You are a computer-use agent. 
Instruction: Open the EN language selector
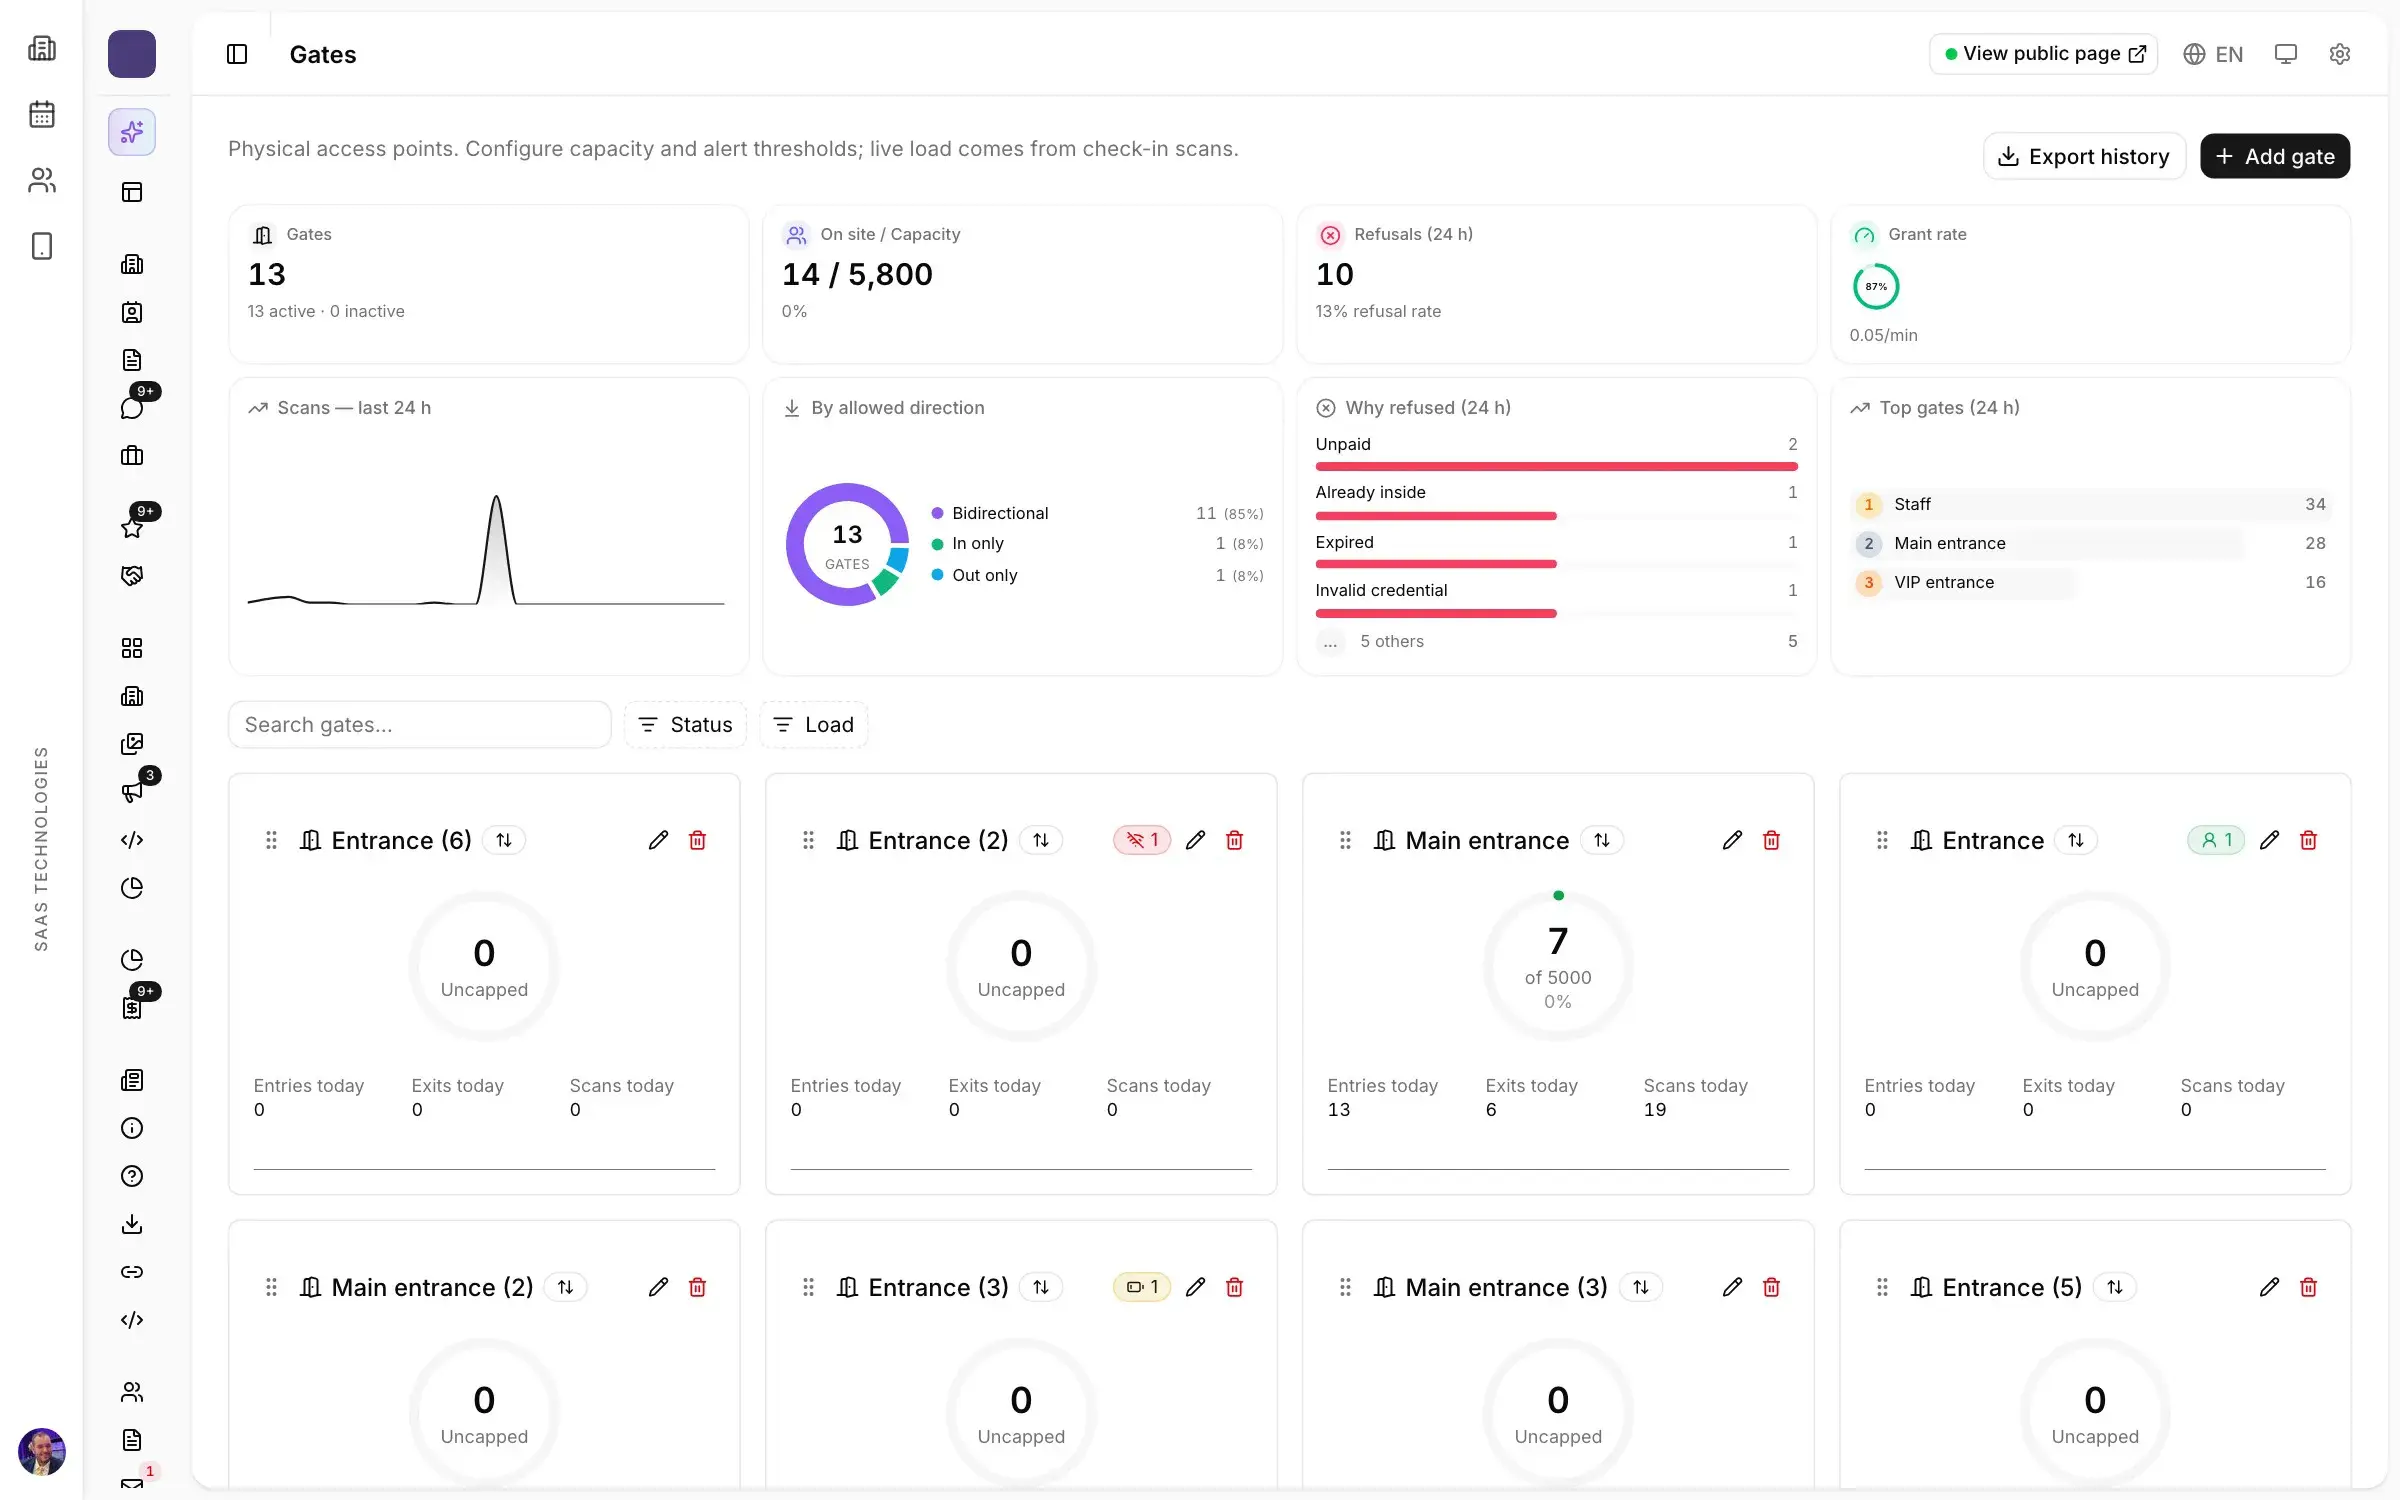(x=2213, y=54)
